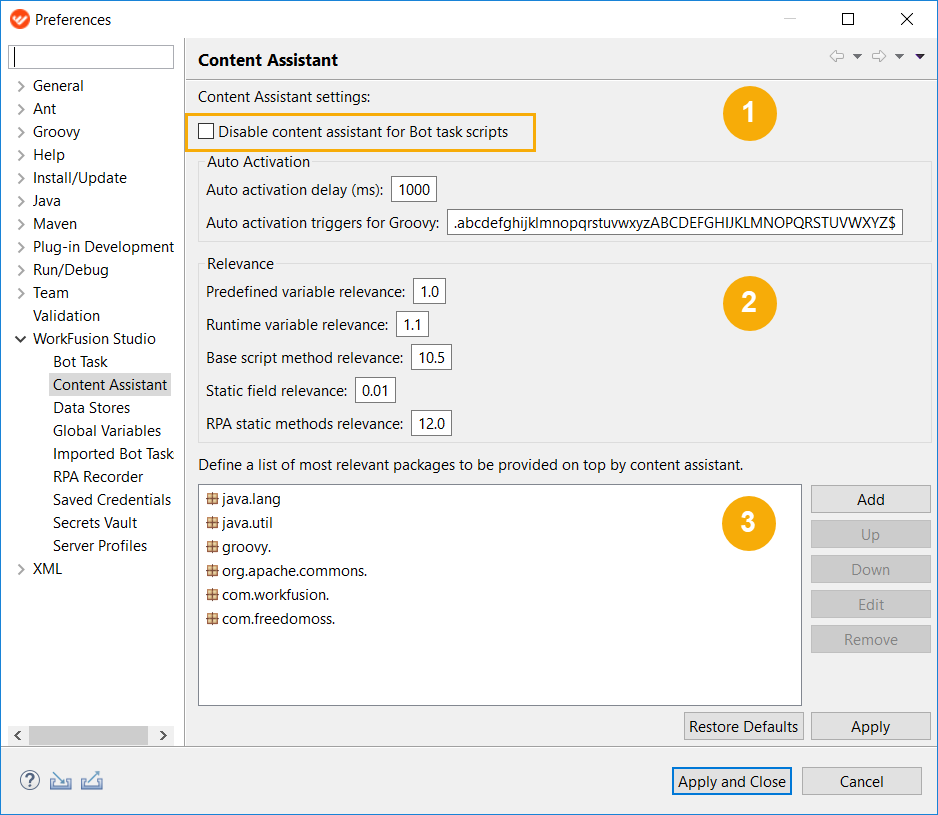Expand the Groovy tree node
938x815 pixels.
click(x=21, y=132)
